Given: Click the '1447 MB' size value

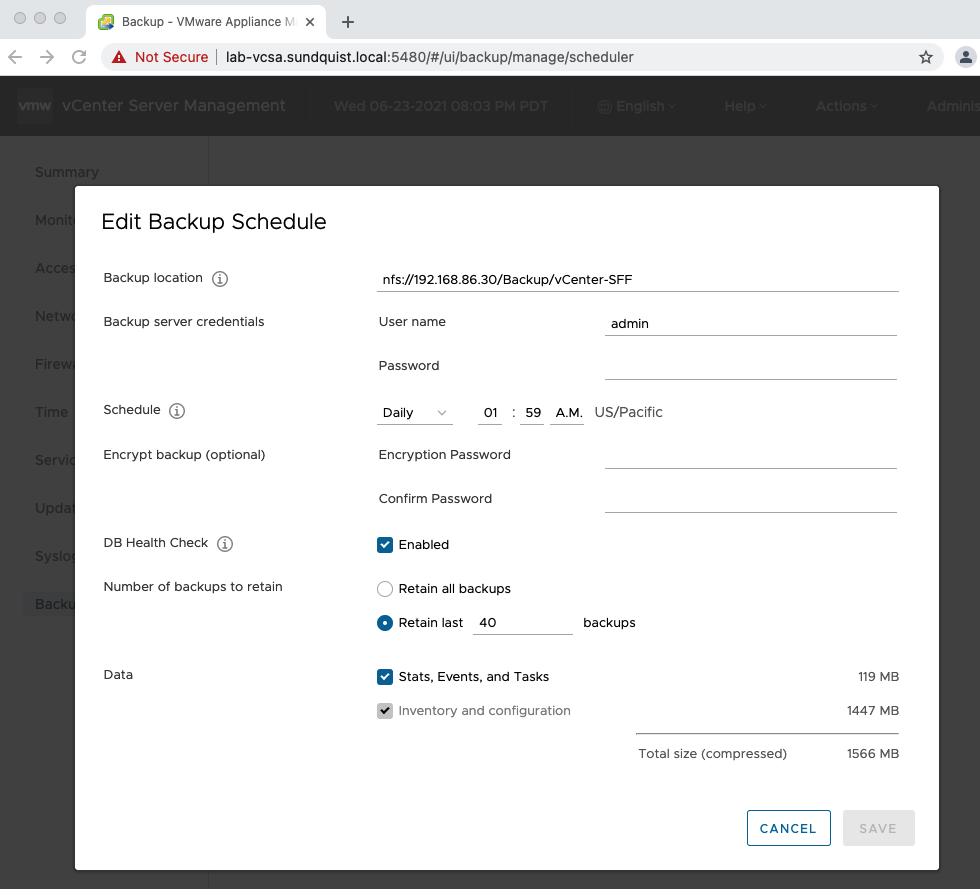Looking at the screenshot, I should click(x=872, y=711).
